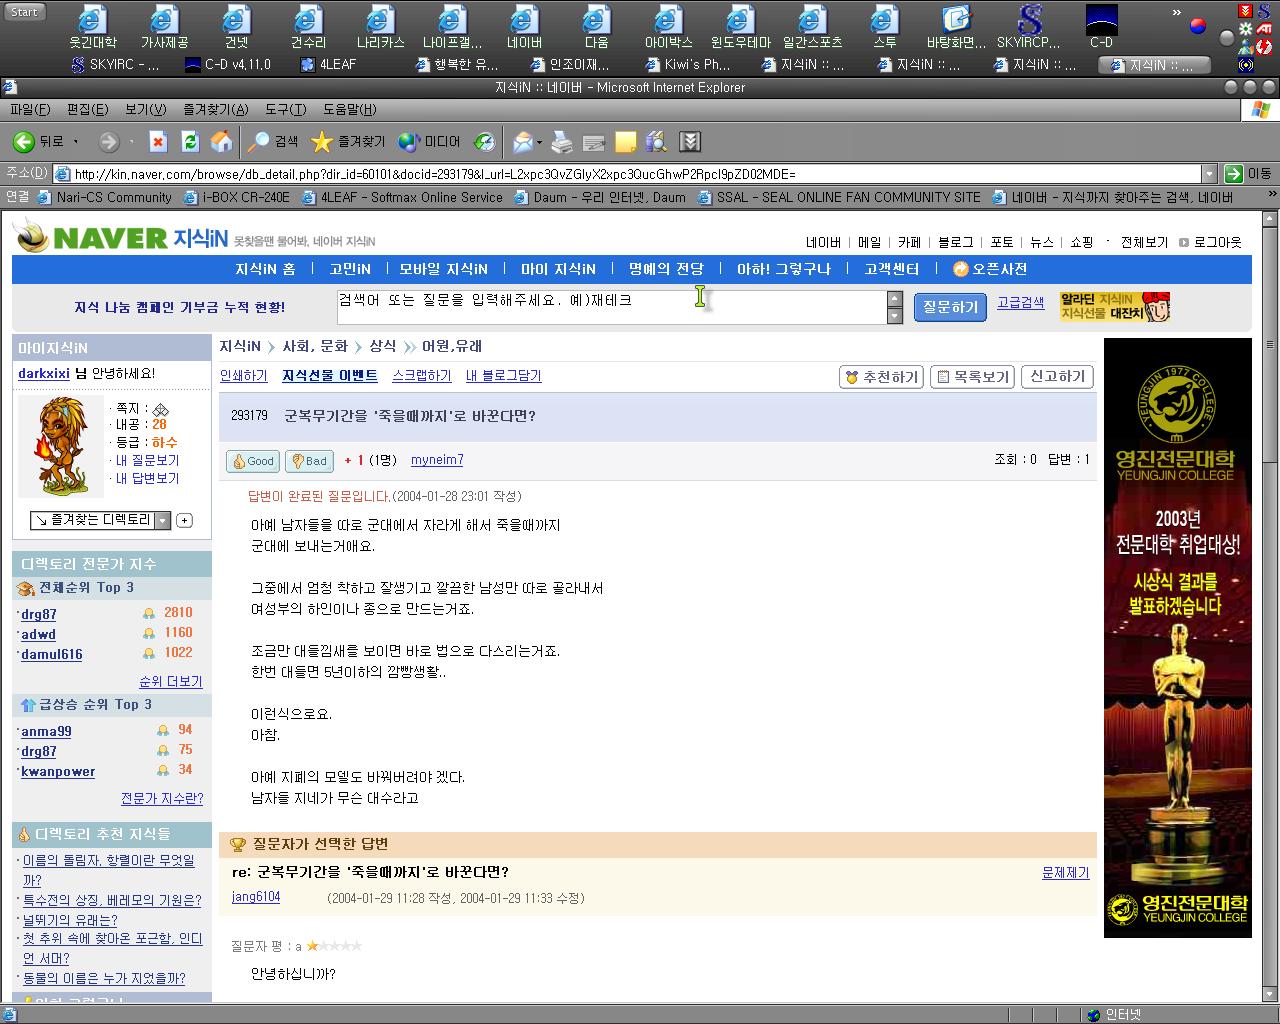Switch to Kiwi's Ph... taskbar window
The image size is (1280, 1024).
point(689,64)
